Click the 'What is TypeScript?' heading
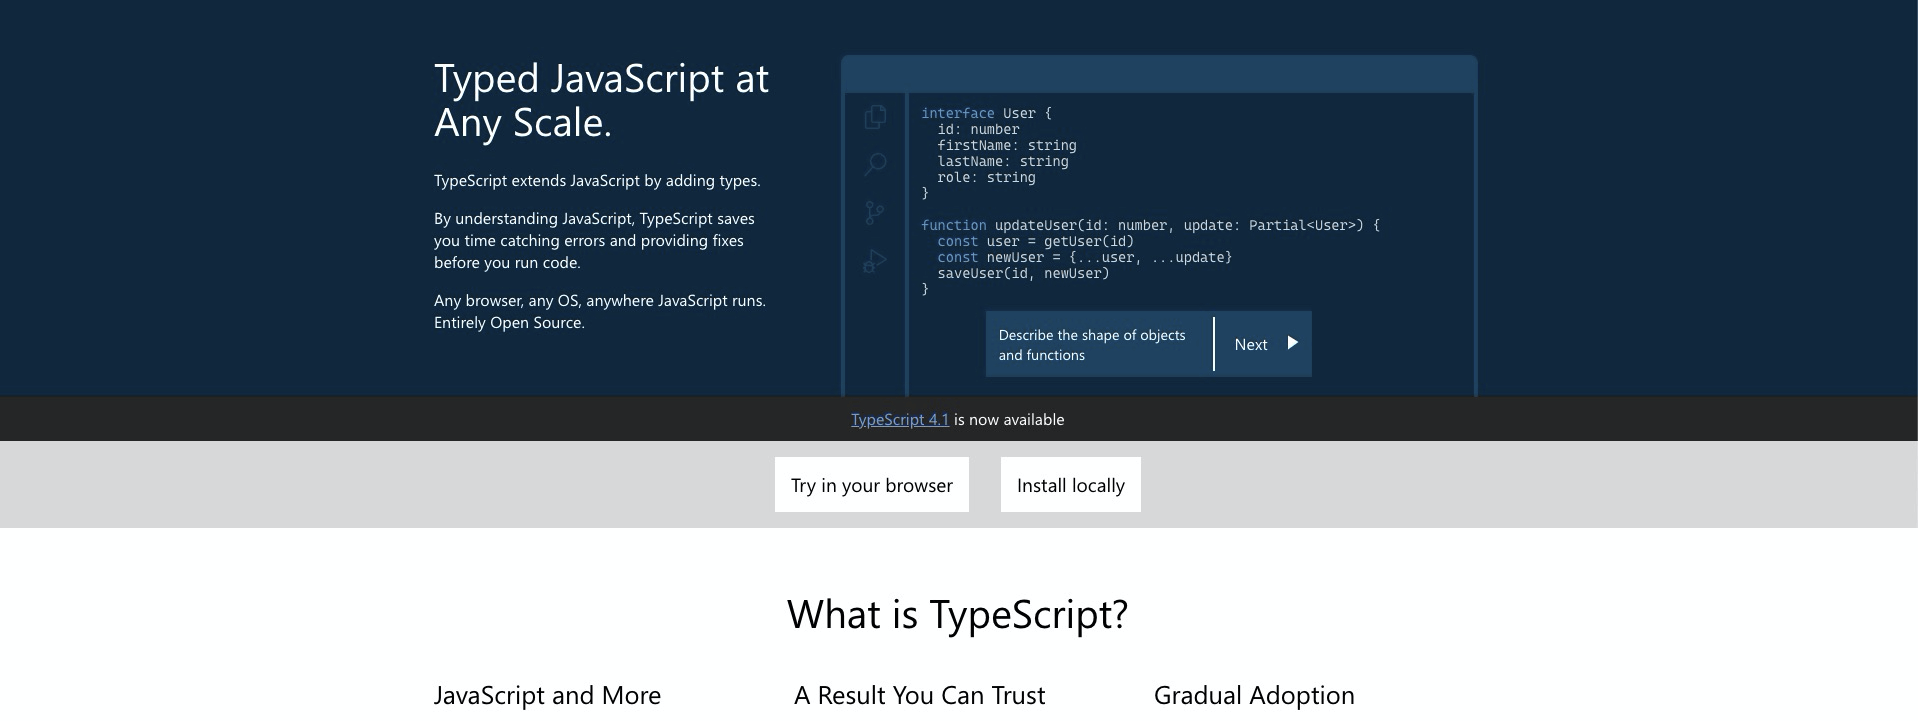 [958, 614]
